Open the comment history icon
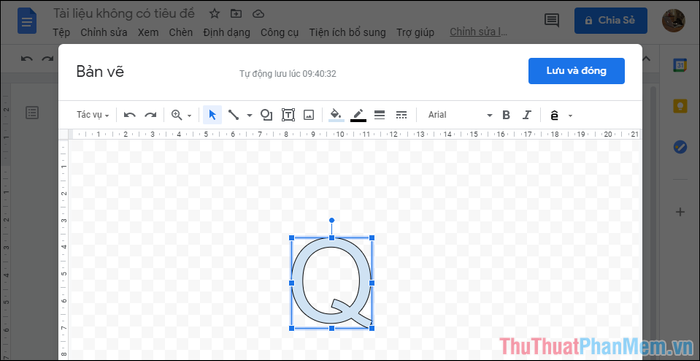 tap(552, 20)
